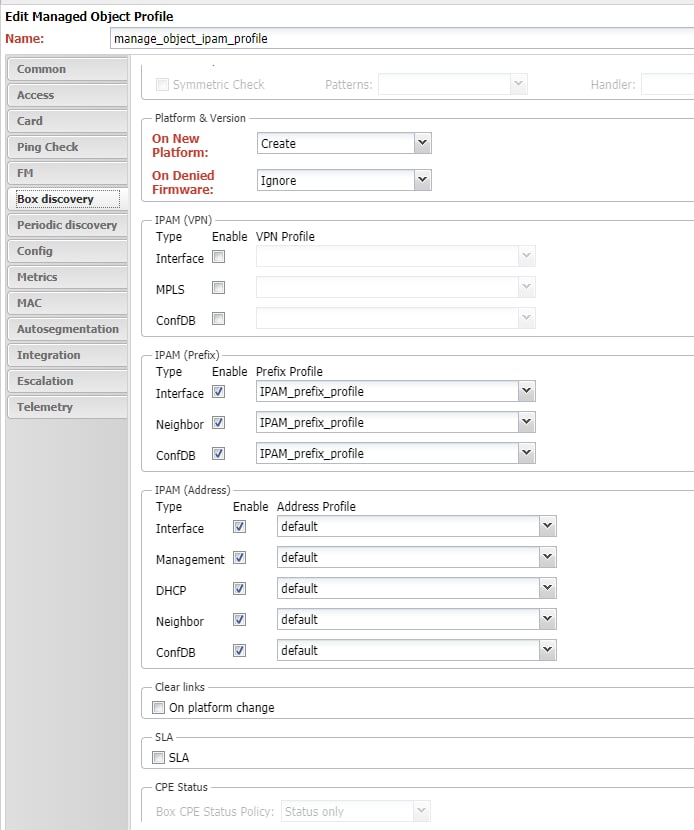Uncheck IPAM Address ConfDB checkbox
694x830 pixels.
(239, 651)
